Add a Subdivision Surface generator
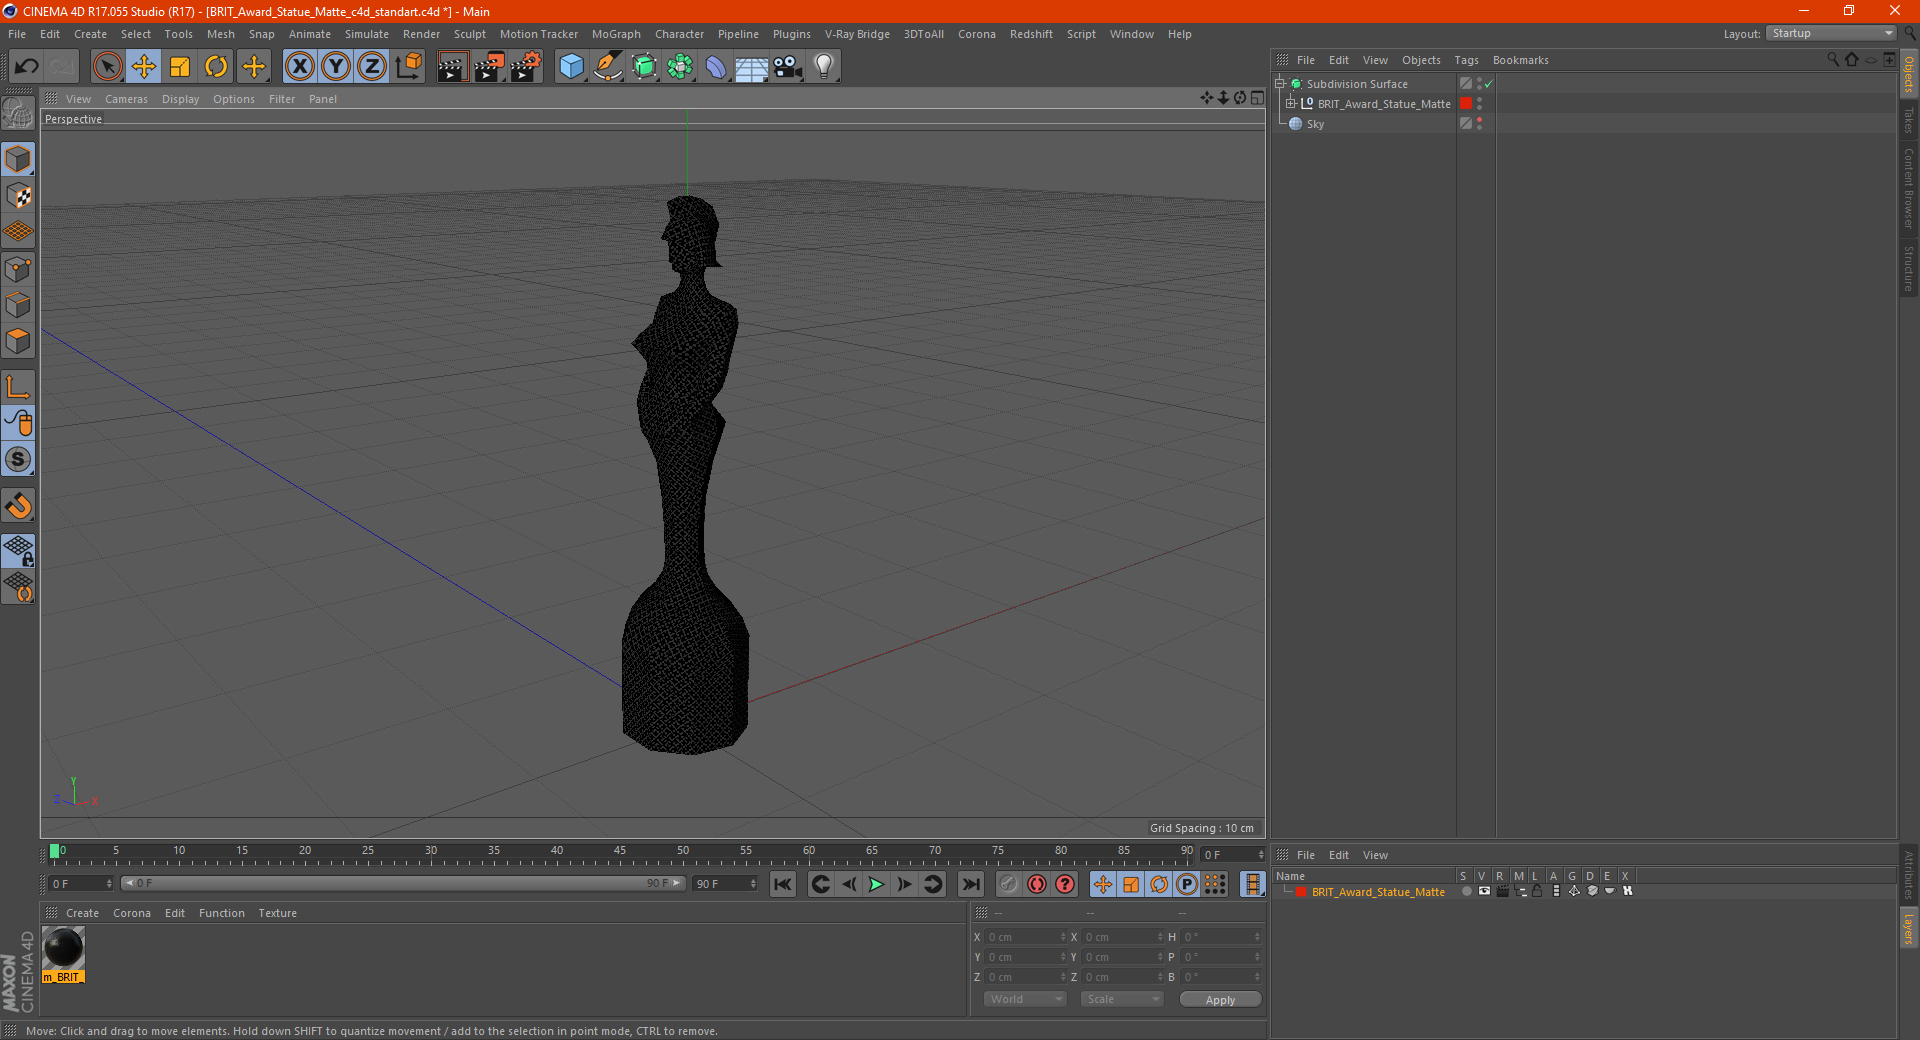 pos(644,67)
